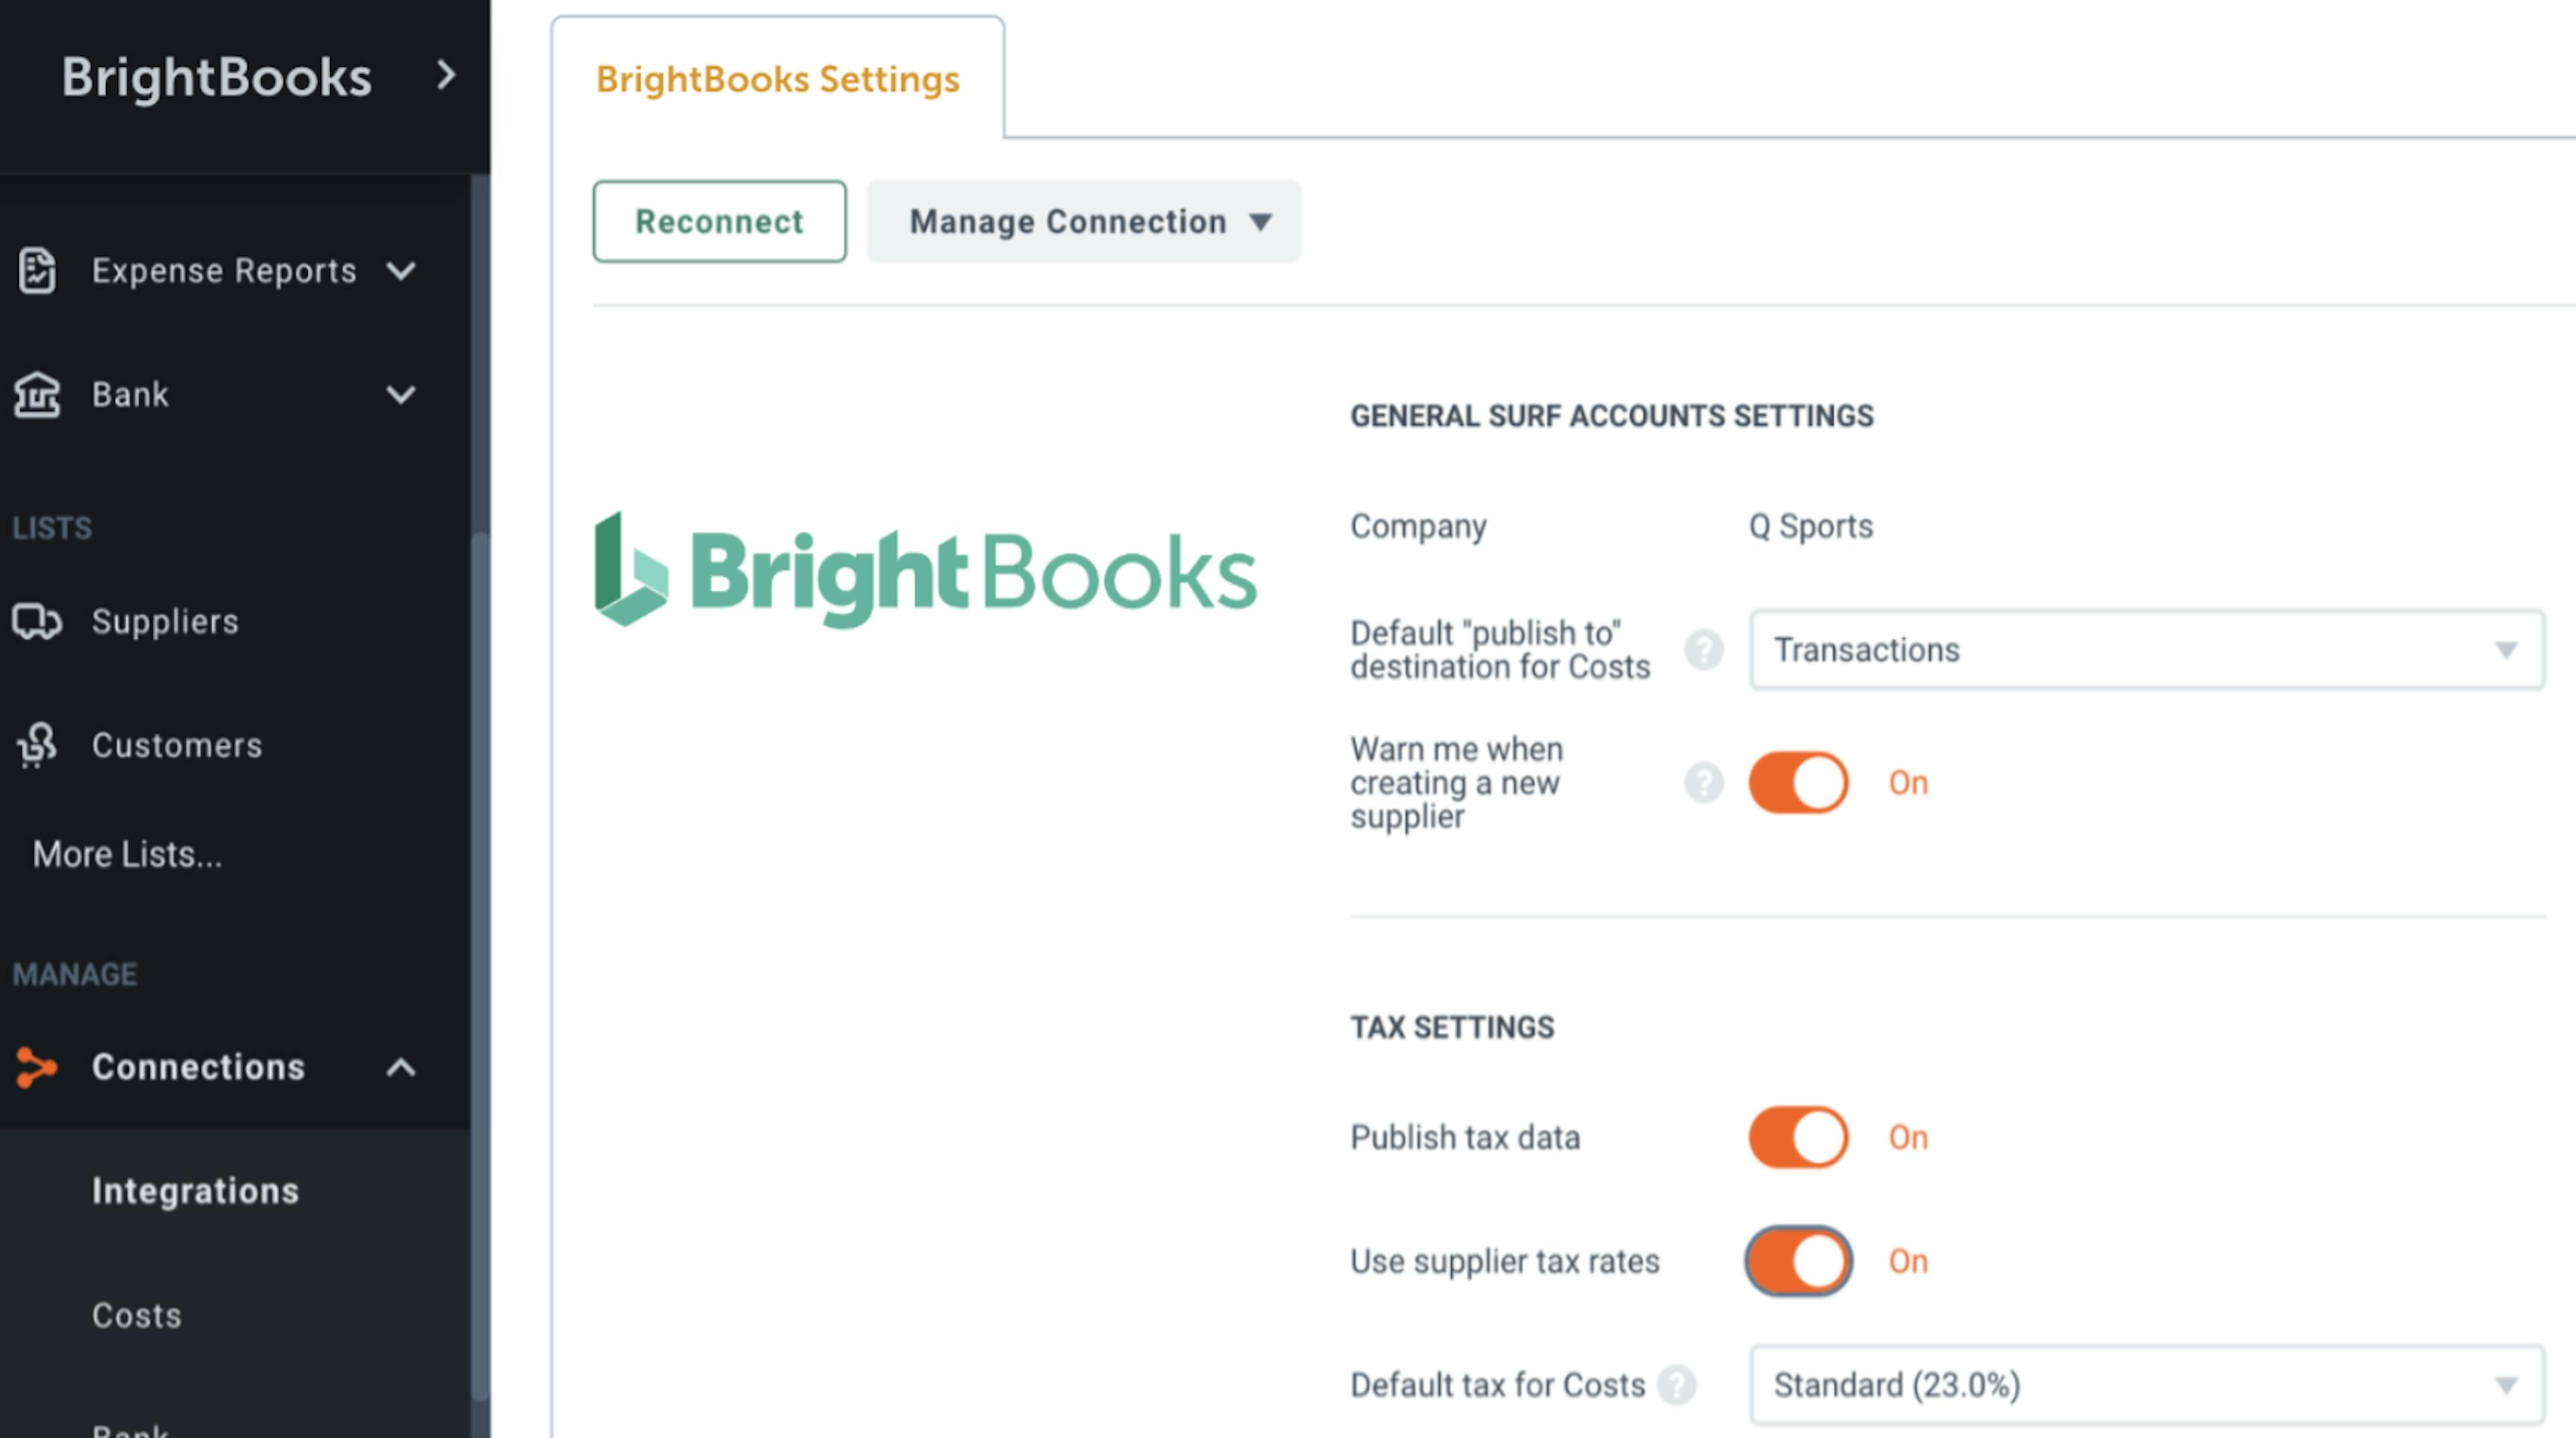Screen dimensions: 2576x1438
Task: Click the Reconnect button
Action: pos(719,221)
